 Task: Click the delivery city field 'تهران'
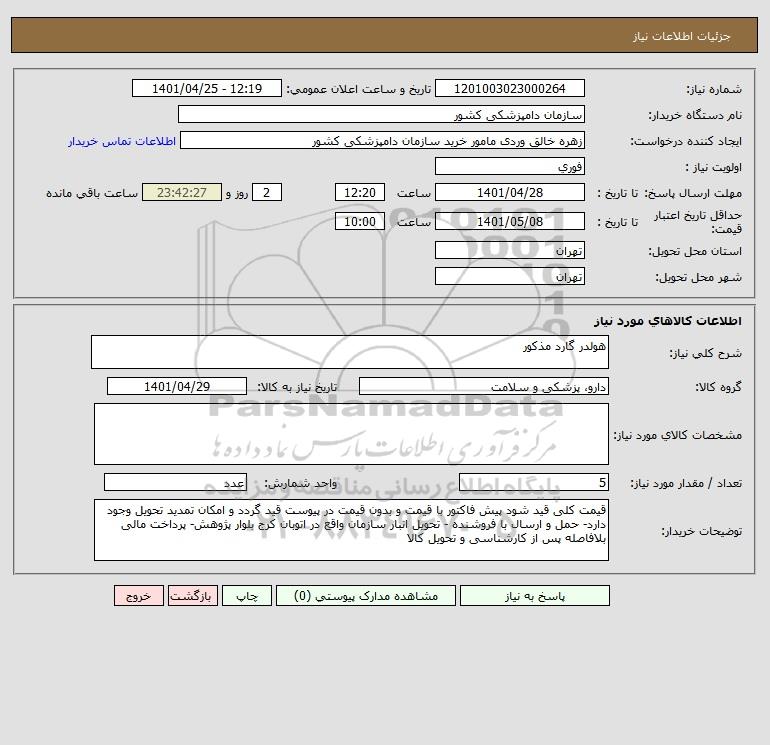tap(510, 276)
